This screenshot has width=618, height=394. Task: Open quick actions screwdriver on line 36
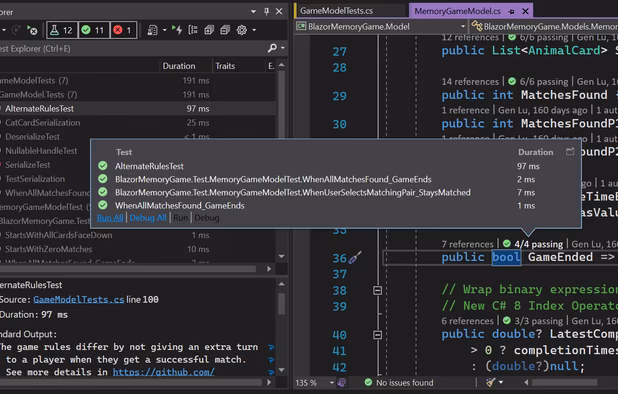click(x=355, y=258)
